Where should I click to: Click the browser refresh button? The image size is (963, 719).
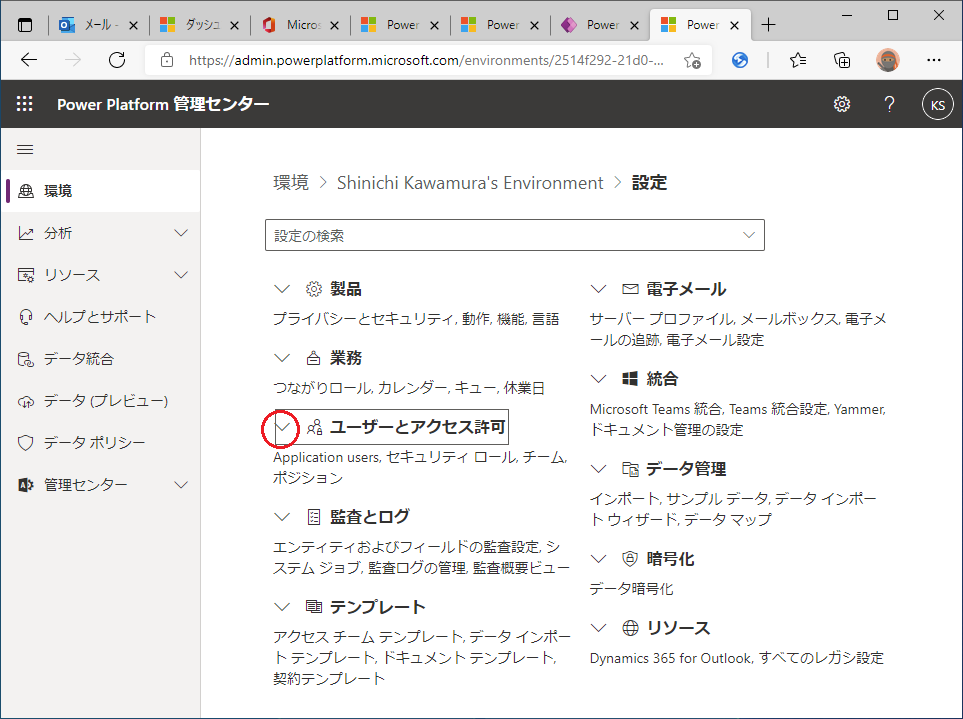point(117,60)
